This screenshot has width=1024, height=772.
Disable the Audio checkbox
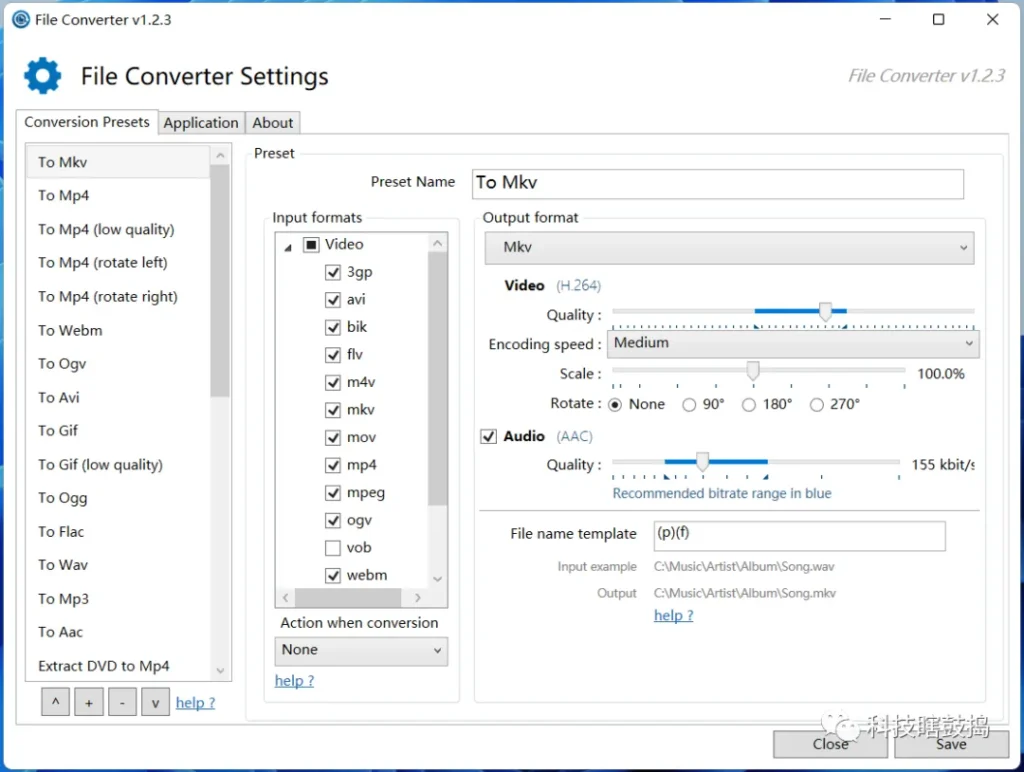click(488, 436)
